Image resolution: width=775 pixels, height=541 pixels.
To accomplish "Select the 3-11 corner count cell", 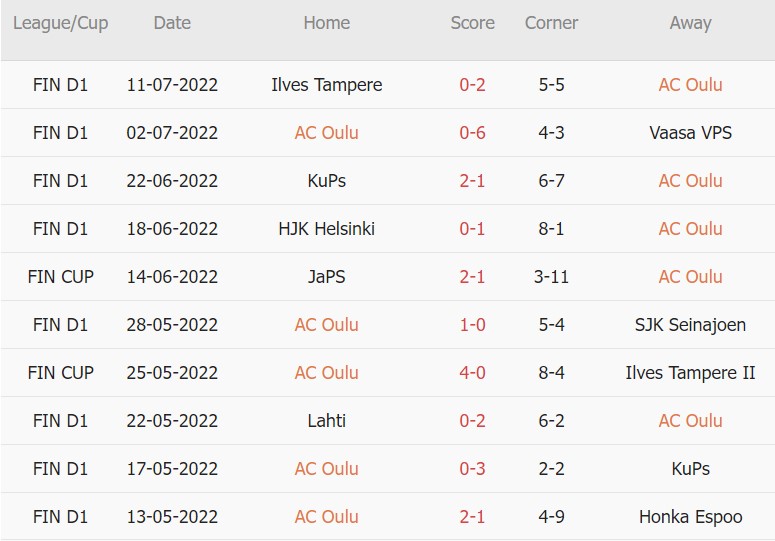I will 551,277.
